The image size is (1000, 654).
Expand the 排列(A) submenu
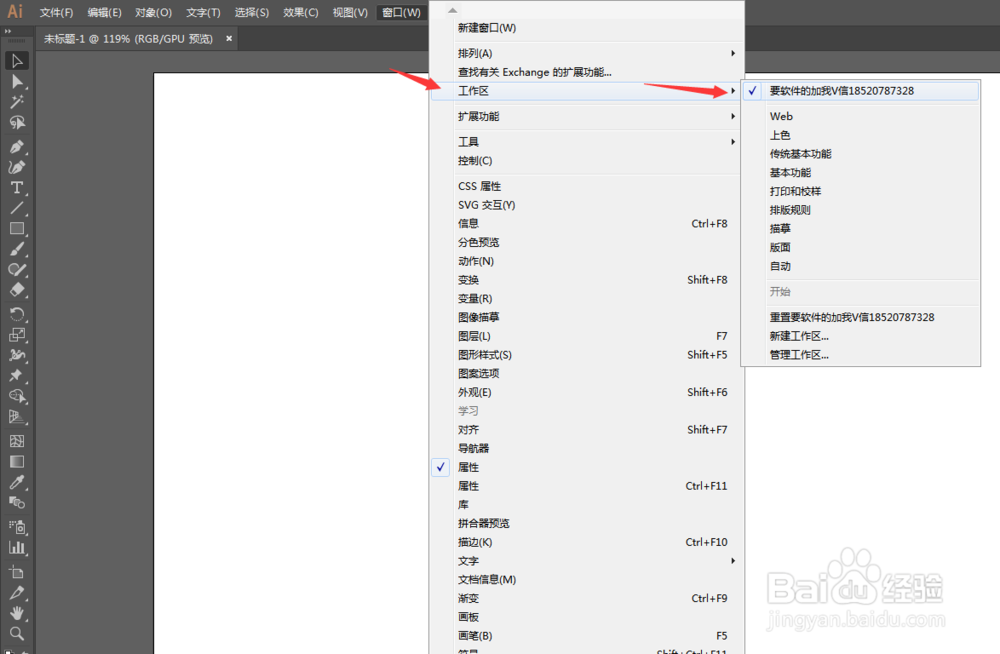pos(586,53)
